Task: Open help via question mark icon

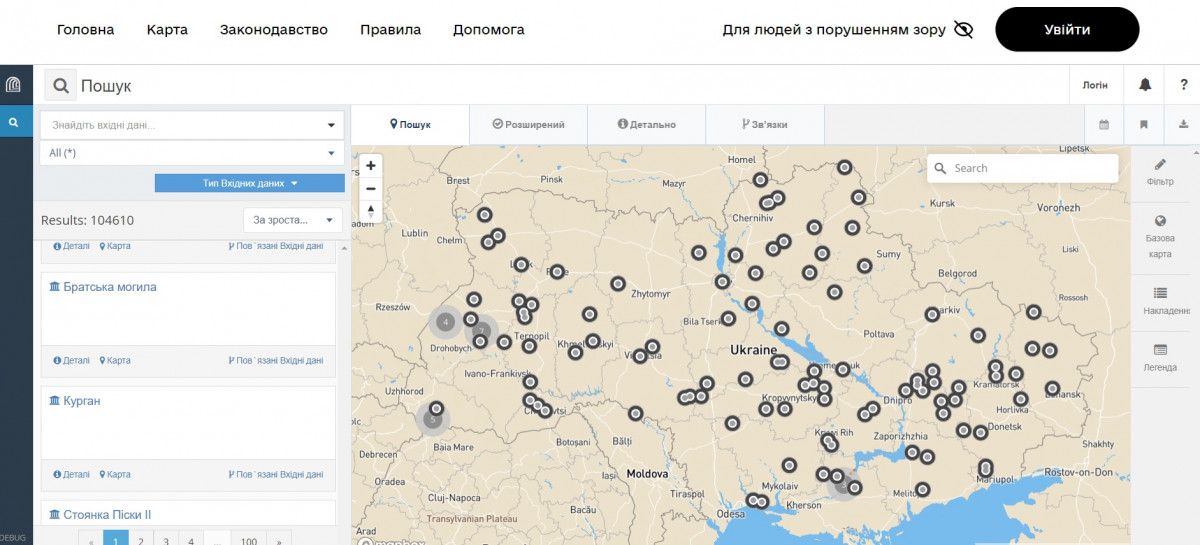Action: coord(1183,85)
